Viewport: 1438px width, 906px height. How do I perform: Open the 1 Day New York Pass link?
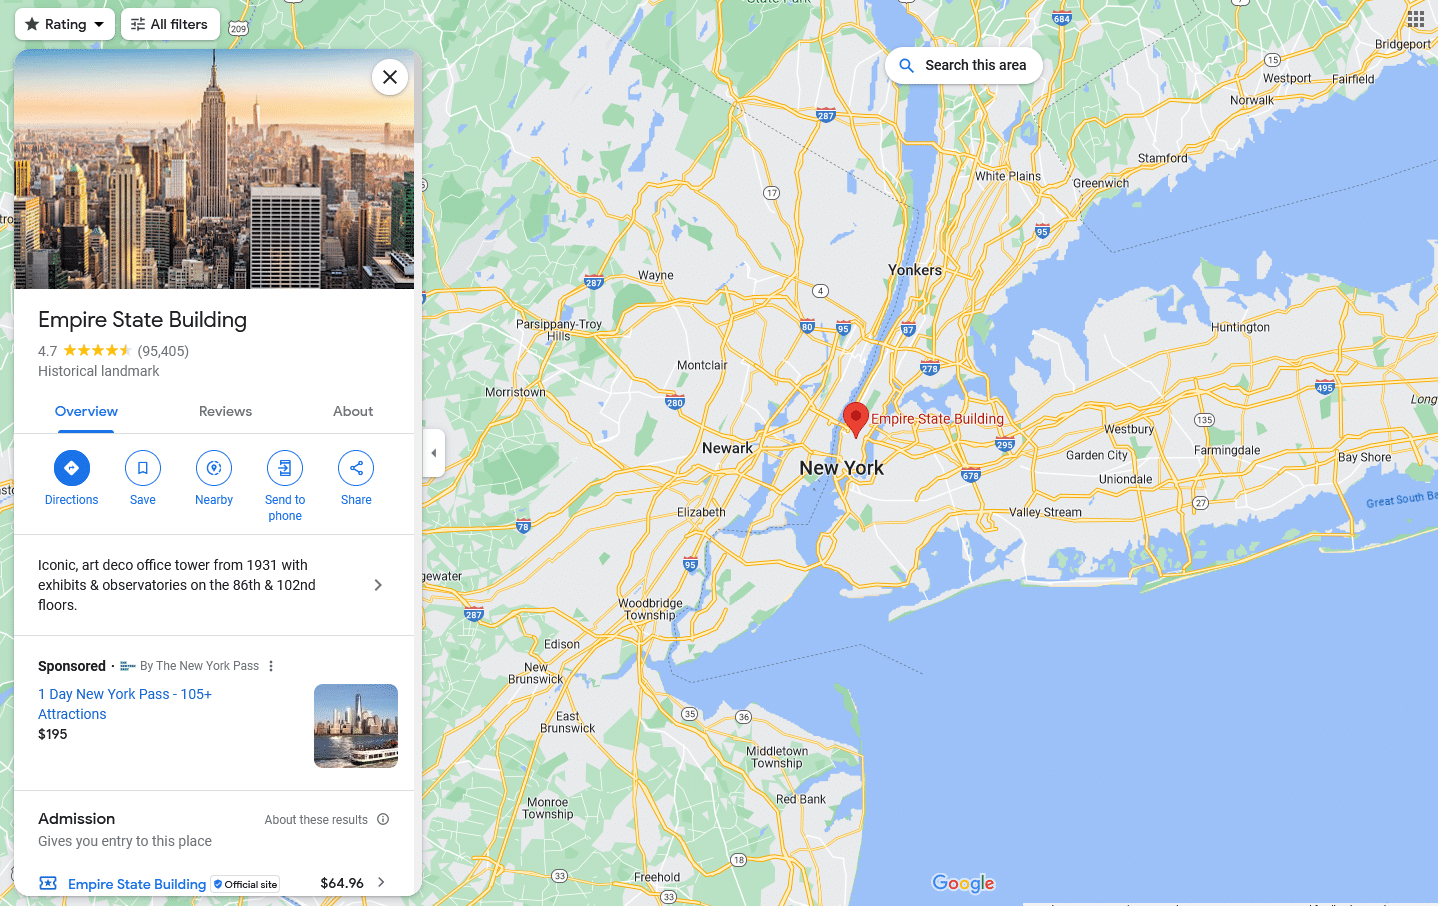coord(125,704)
